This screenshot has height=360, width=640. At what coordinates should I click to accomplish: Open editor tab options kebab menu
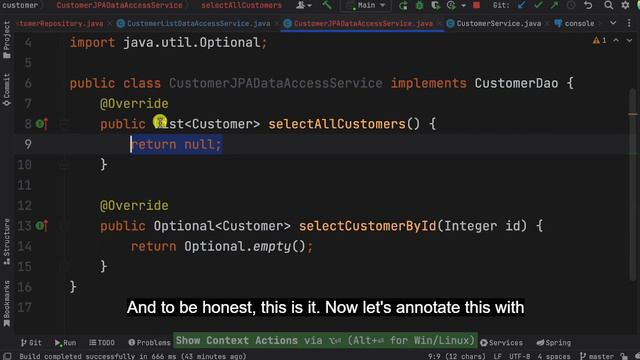629,23
